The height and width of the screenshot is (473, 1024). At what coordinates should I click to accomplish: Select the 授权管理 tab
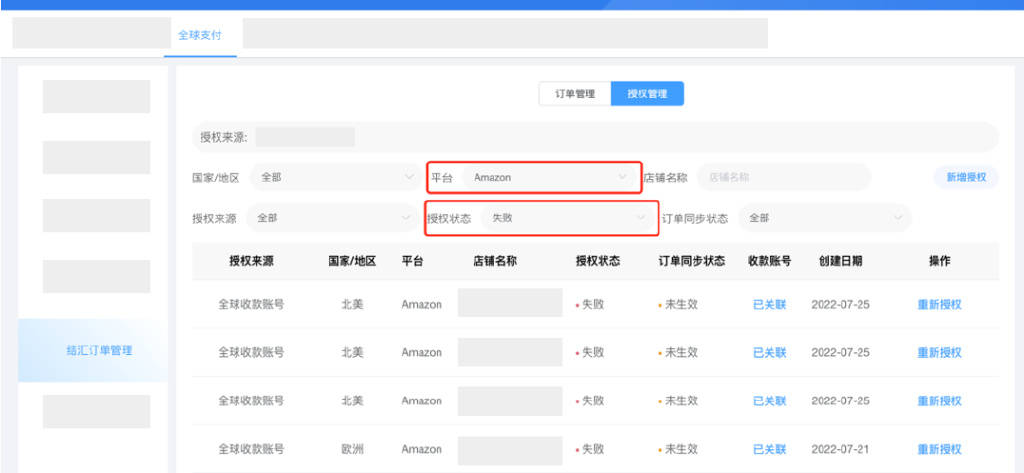(647, 94)
